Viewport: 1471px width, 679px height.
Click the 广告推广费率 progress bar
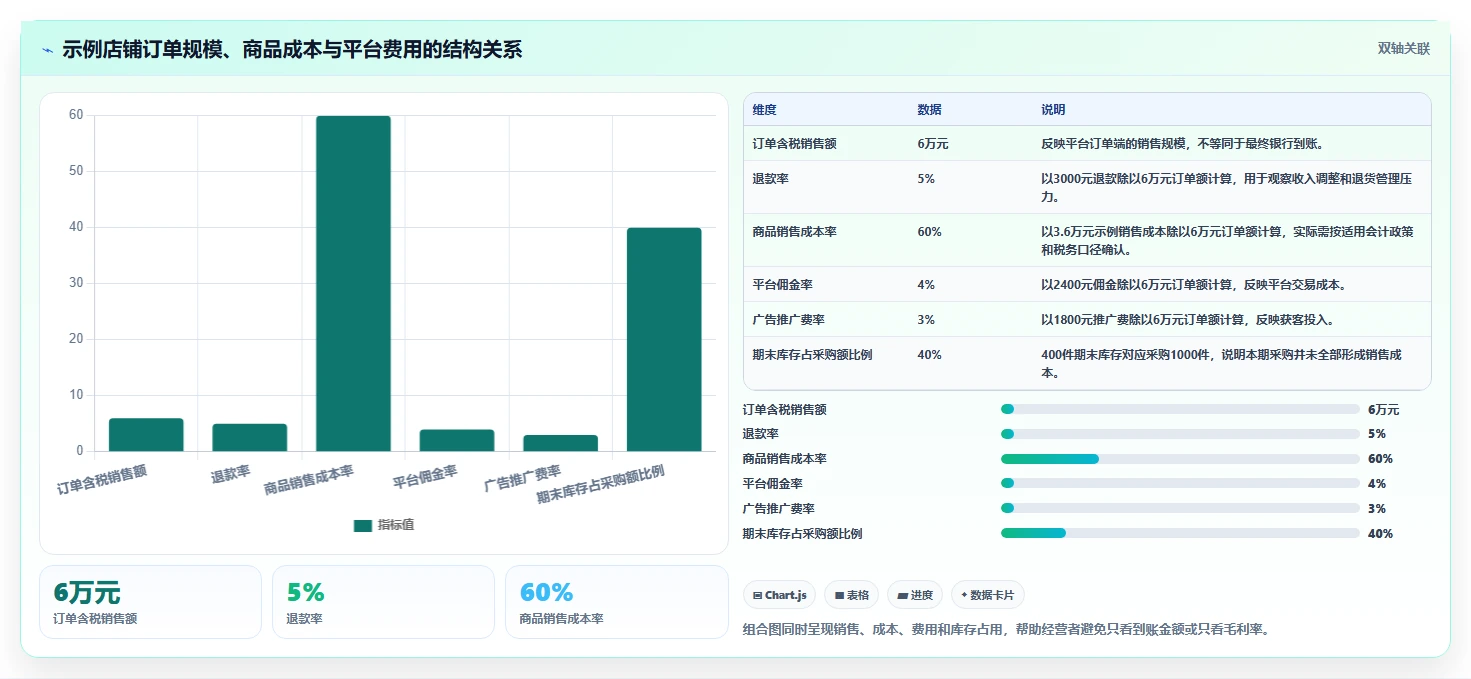[x=1180, y=508]
